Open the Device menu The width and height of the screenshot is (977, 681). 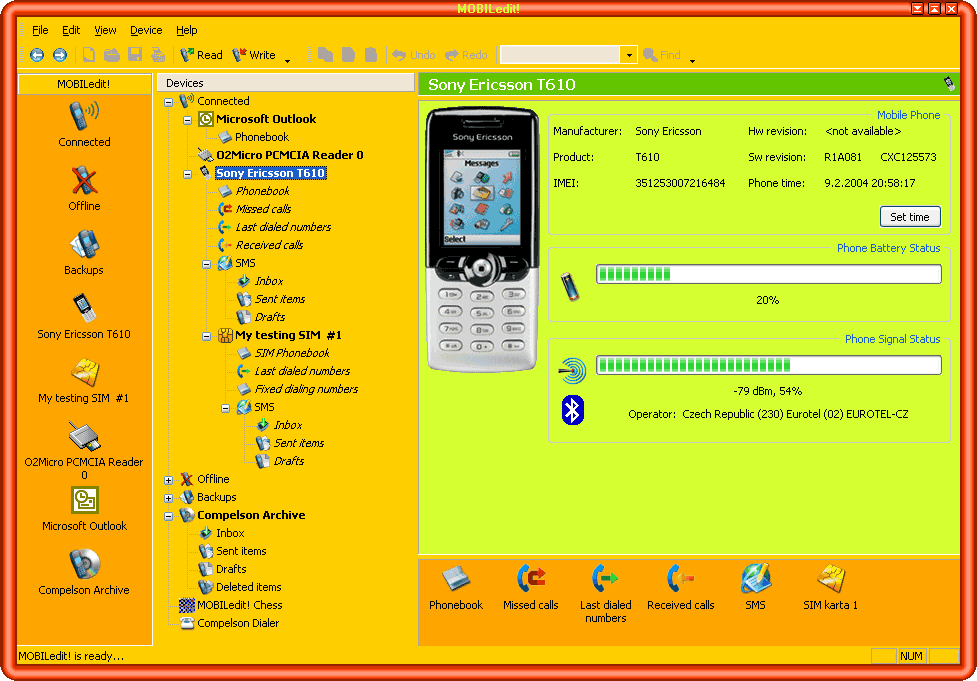point(146,30)
